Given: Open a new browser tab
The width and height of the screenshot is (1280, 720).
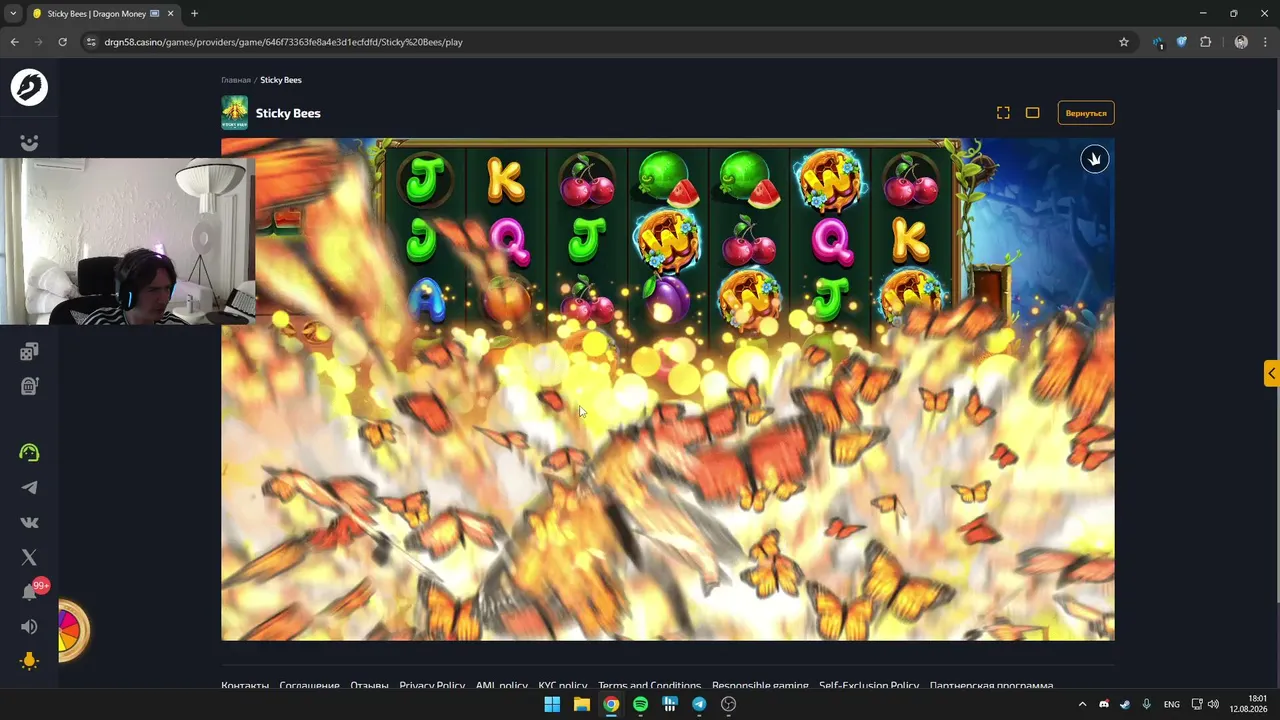Looking at the screenshot, I should point(194,14).
